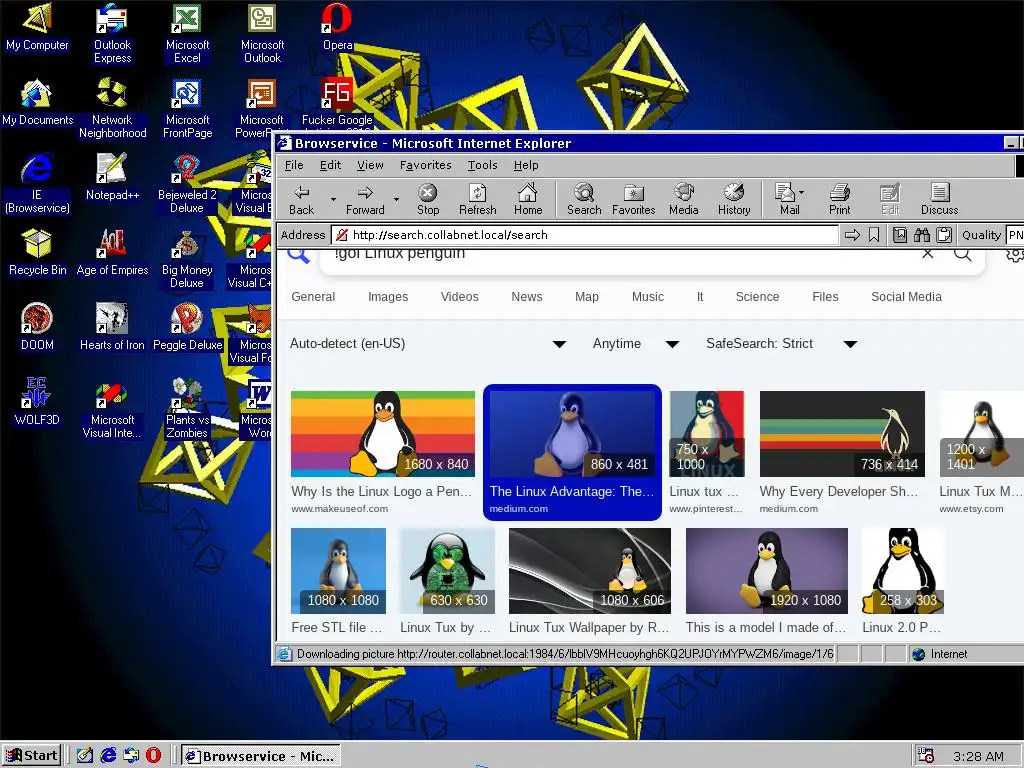Switch to the General search tab
This screenshot has height=768, width=1024.
(313, 296)
